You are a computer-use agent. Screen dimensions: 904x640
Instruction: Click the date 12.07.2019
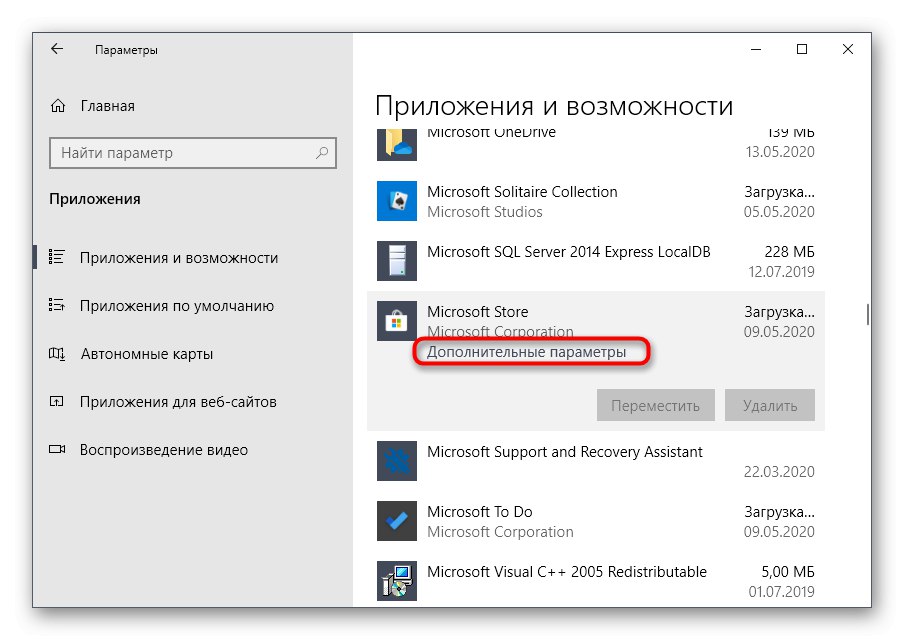pos(781,272)
